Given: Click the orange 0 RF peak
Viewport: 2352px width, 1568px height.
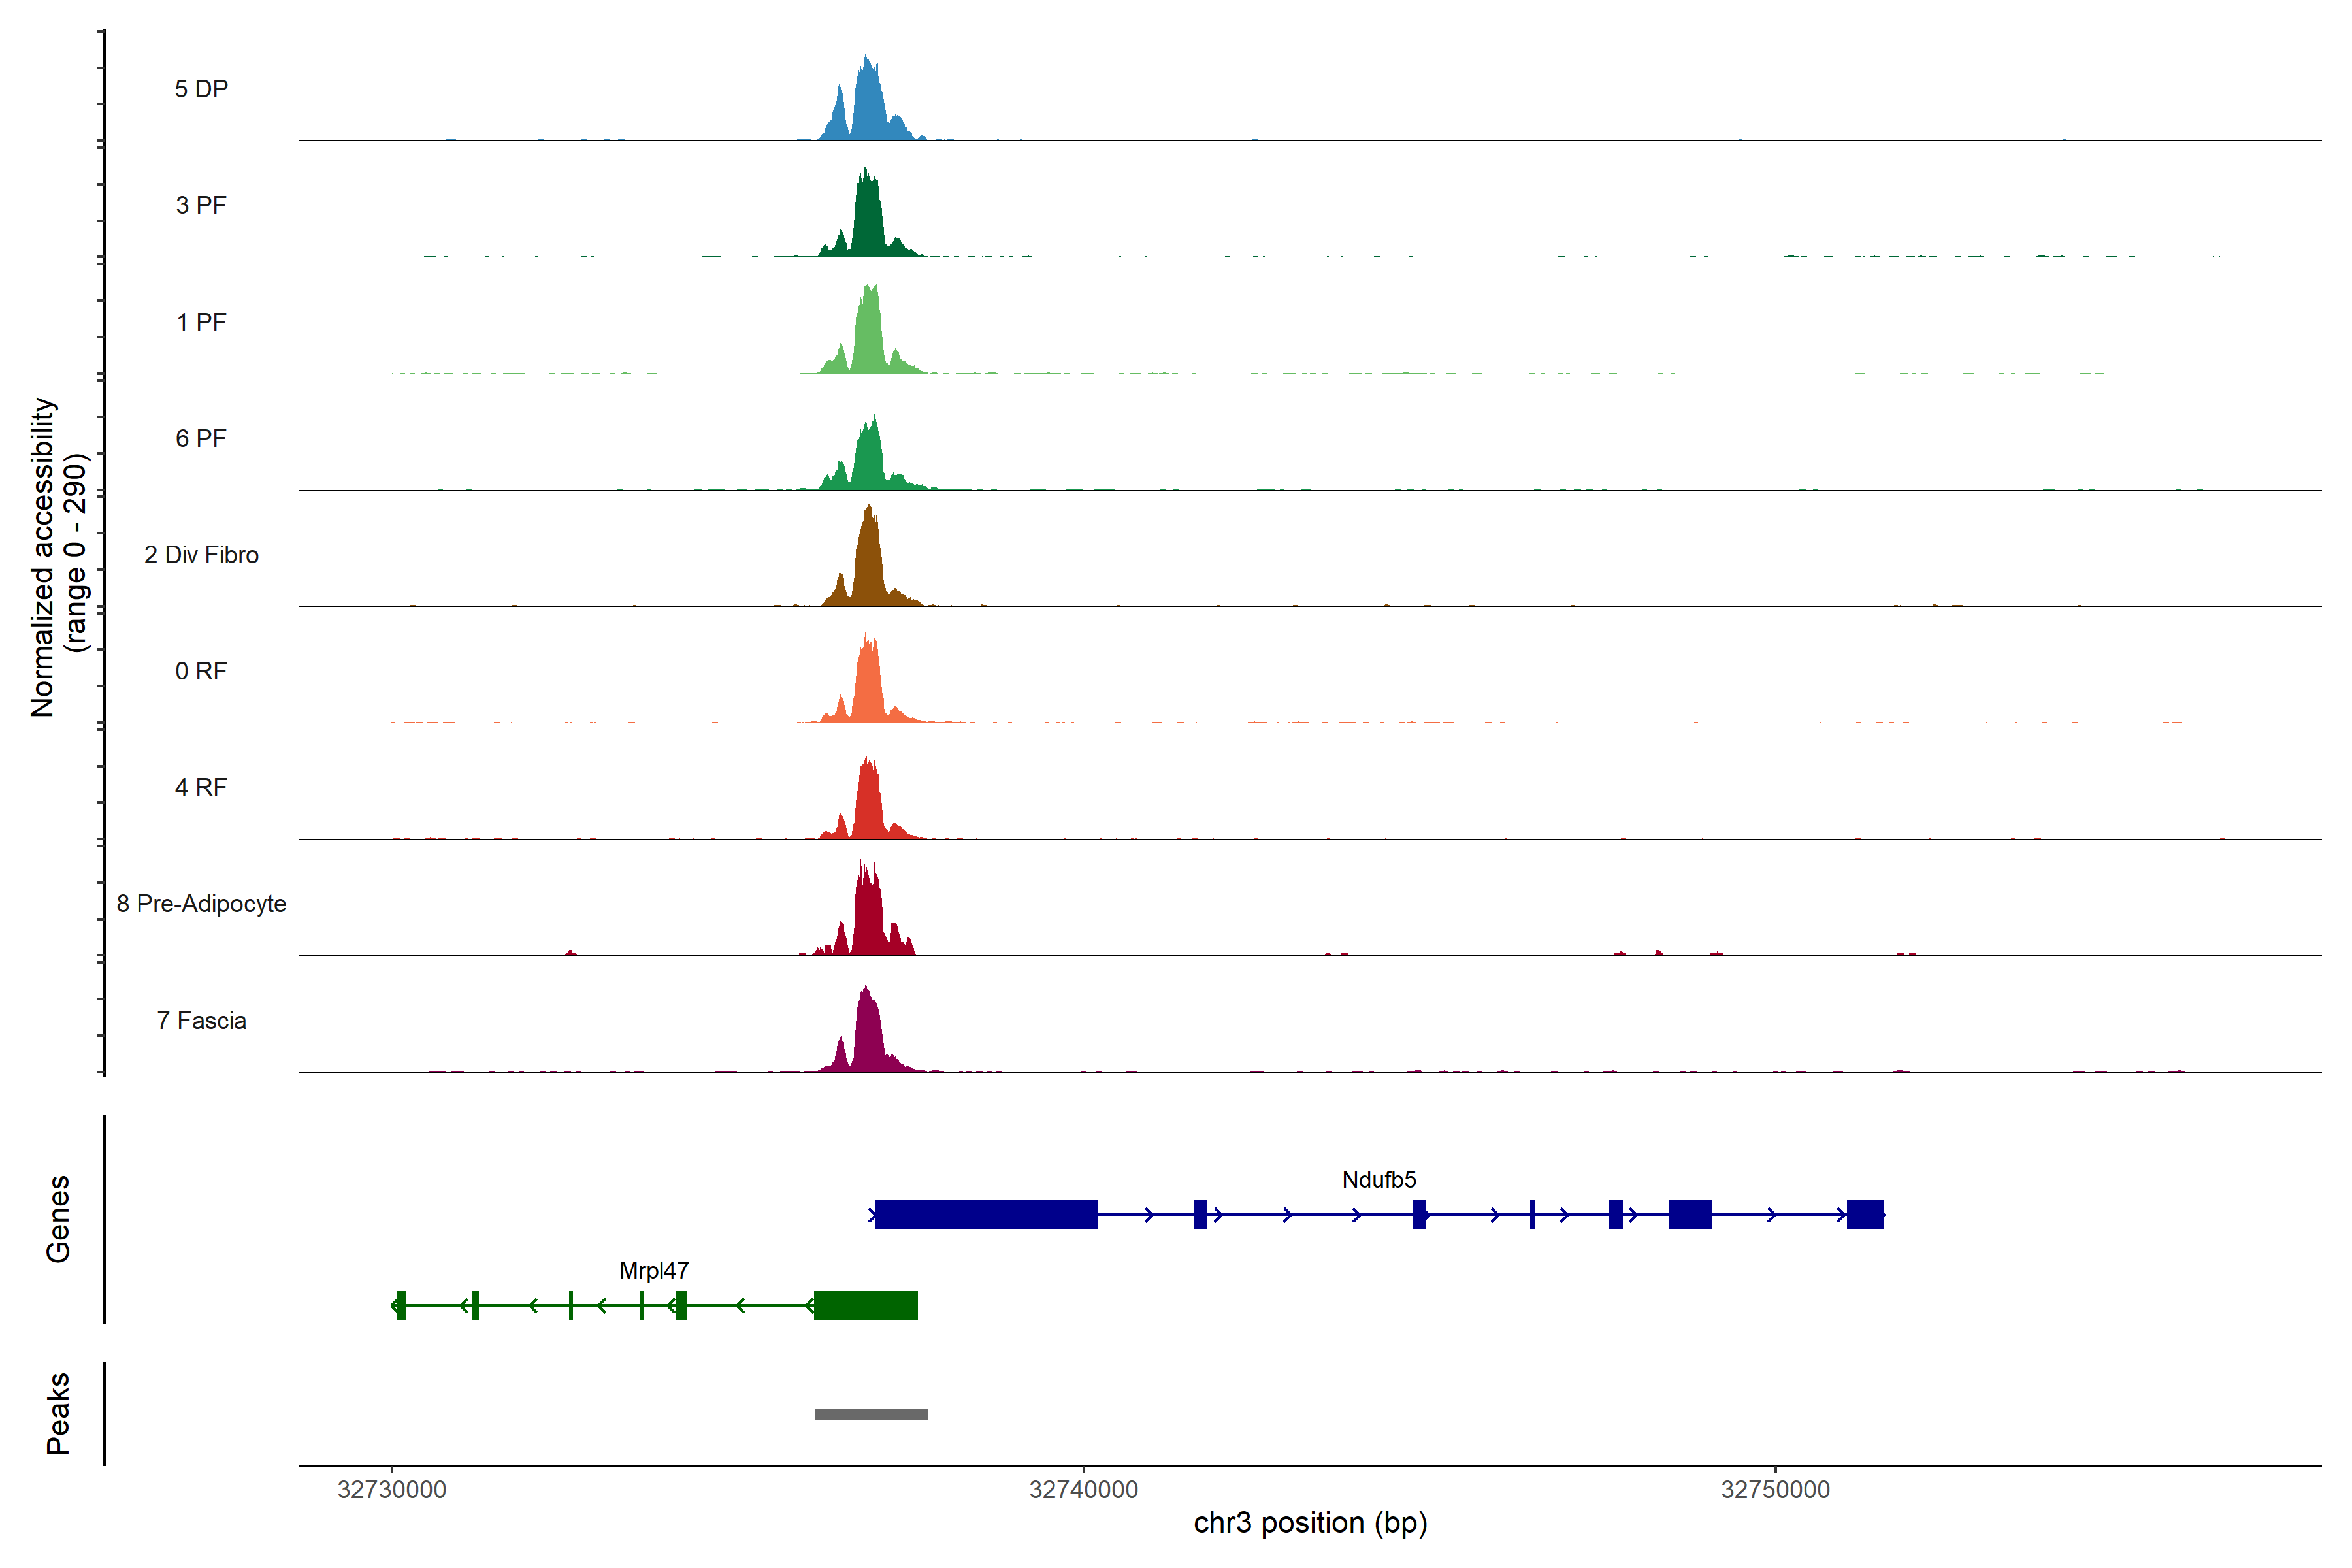Looking at the screenshot, I should 868,685.
